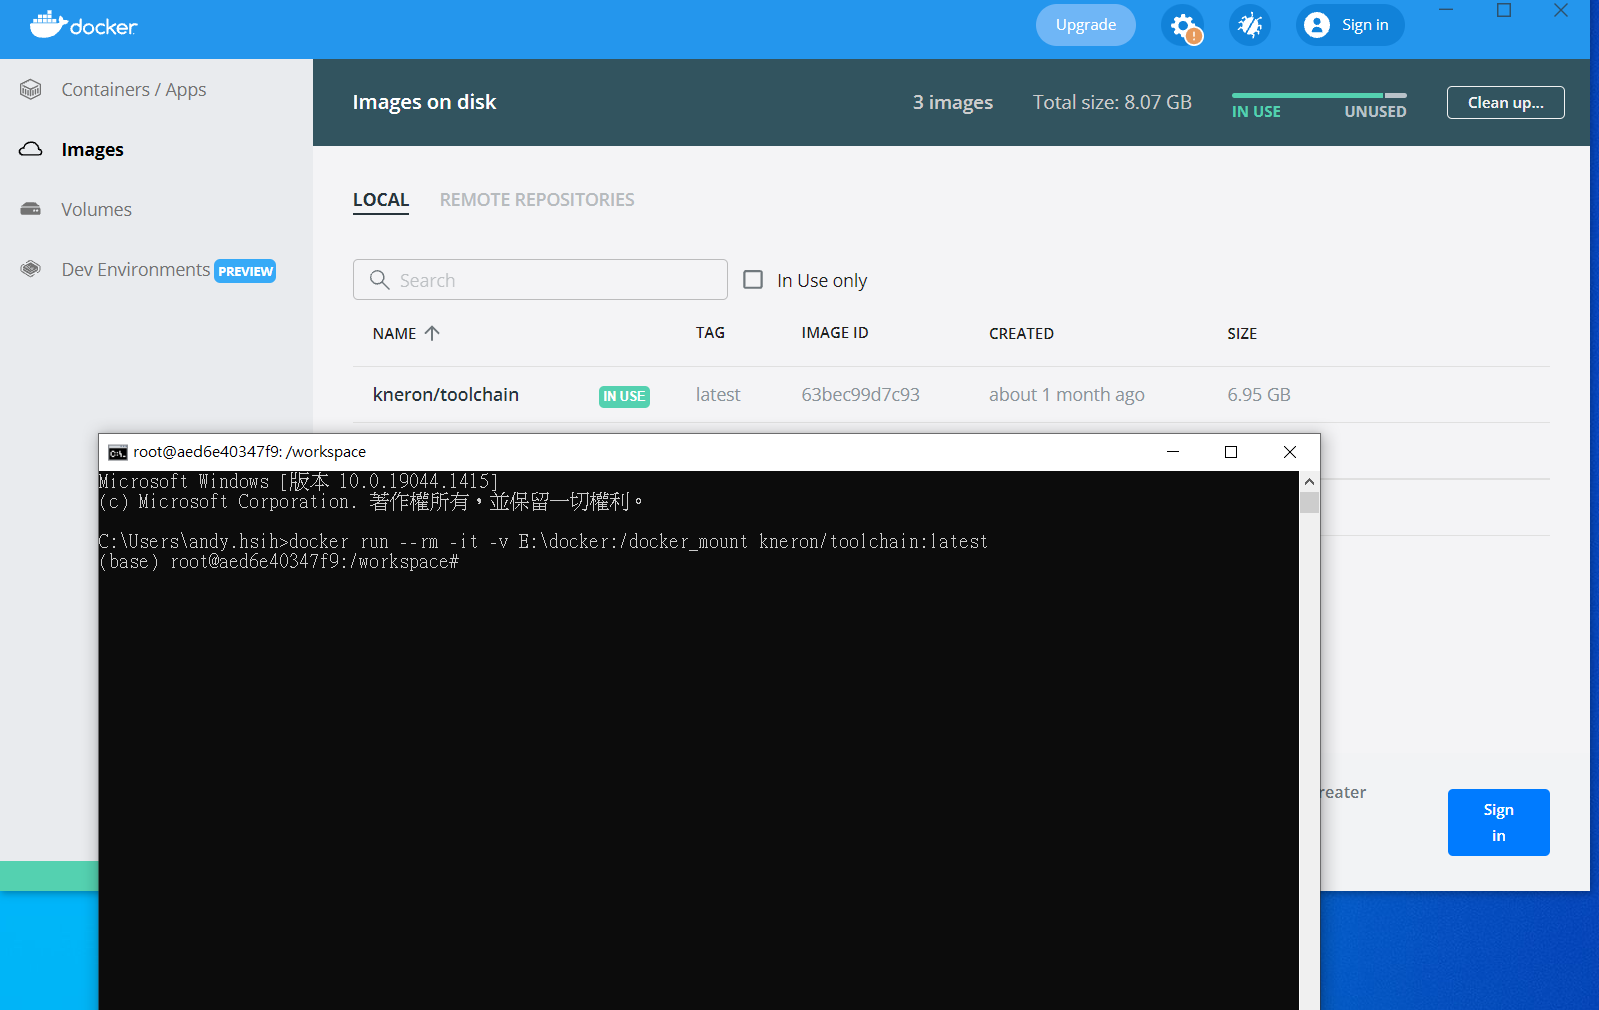
Task: Open Volumes section in sidebar
Action: coord(96,209)
